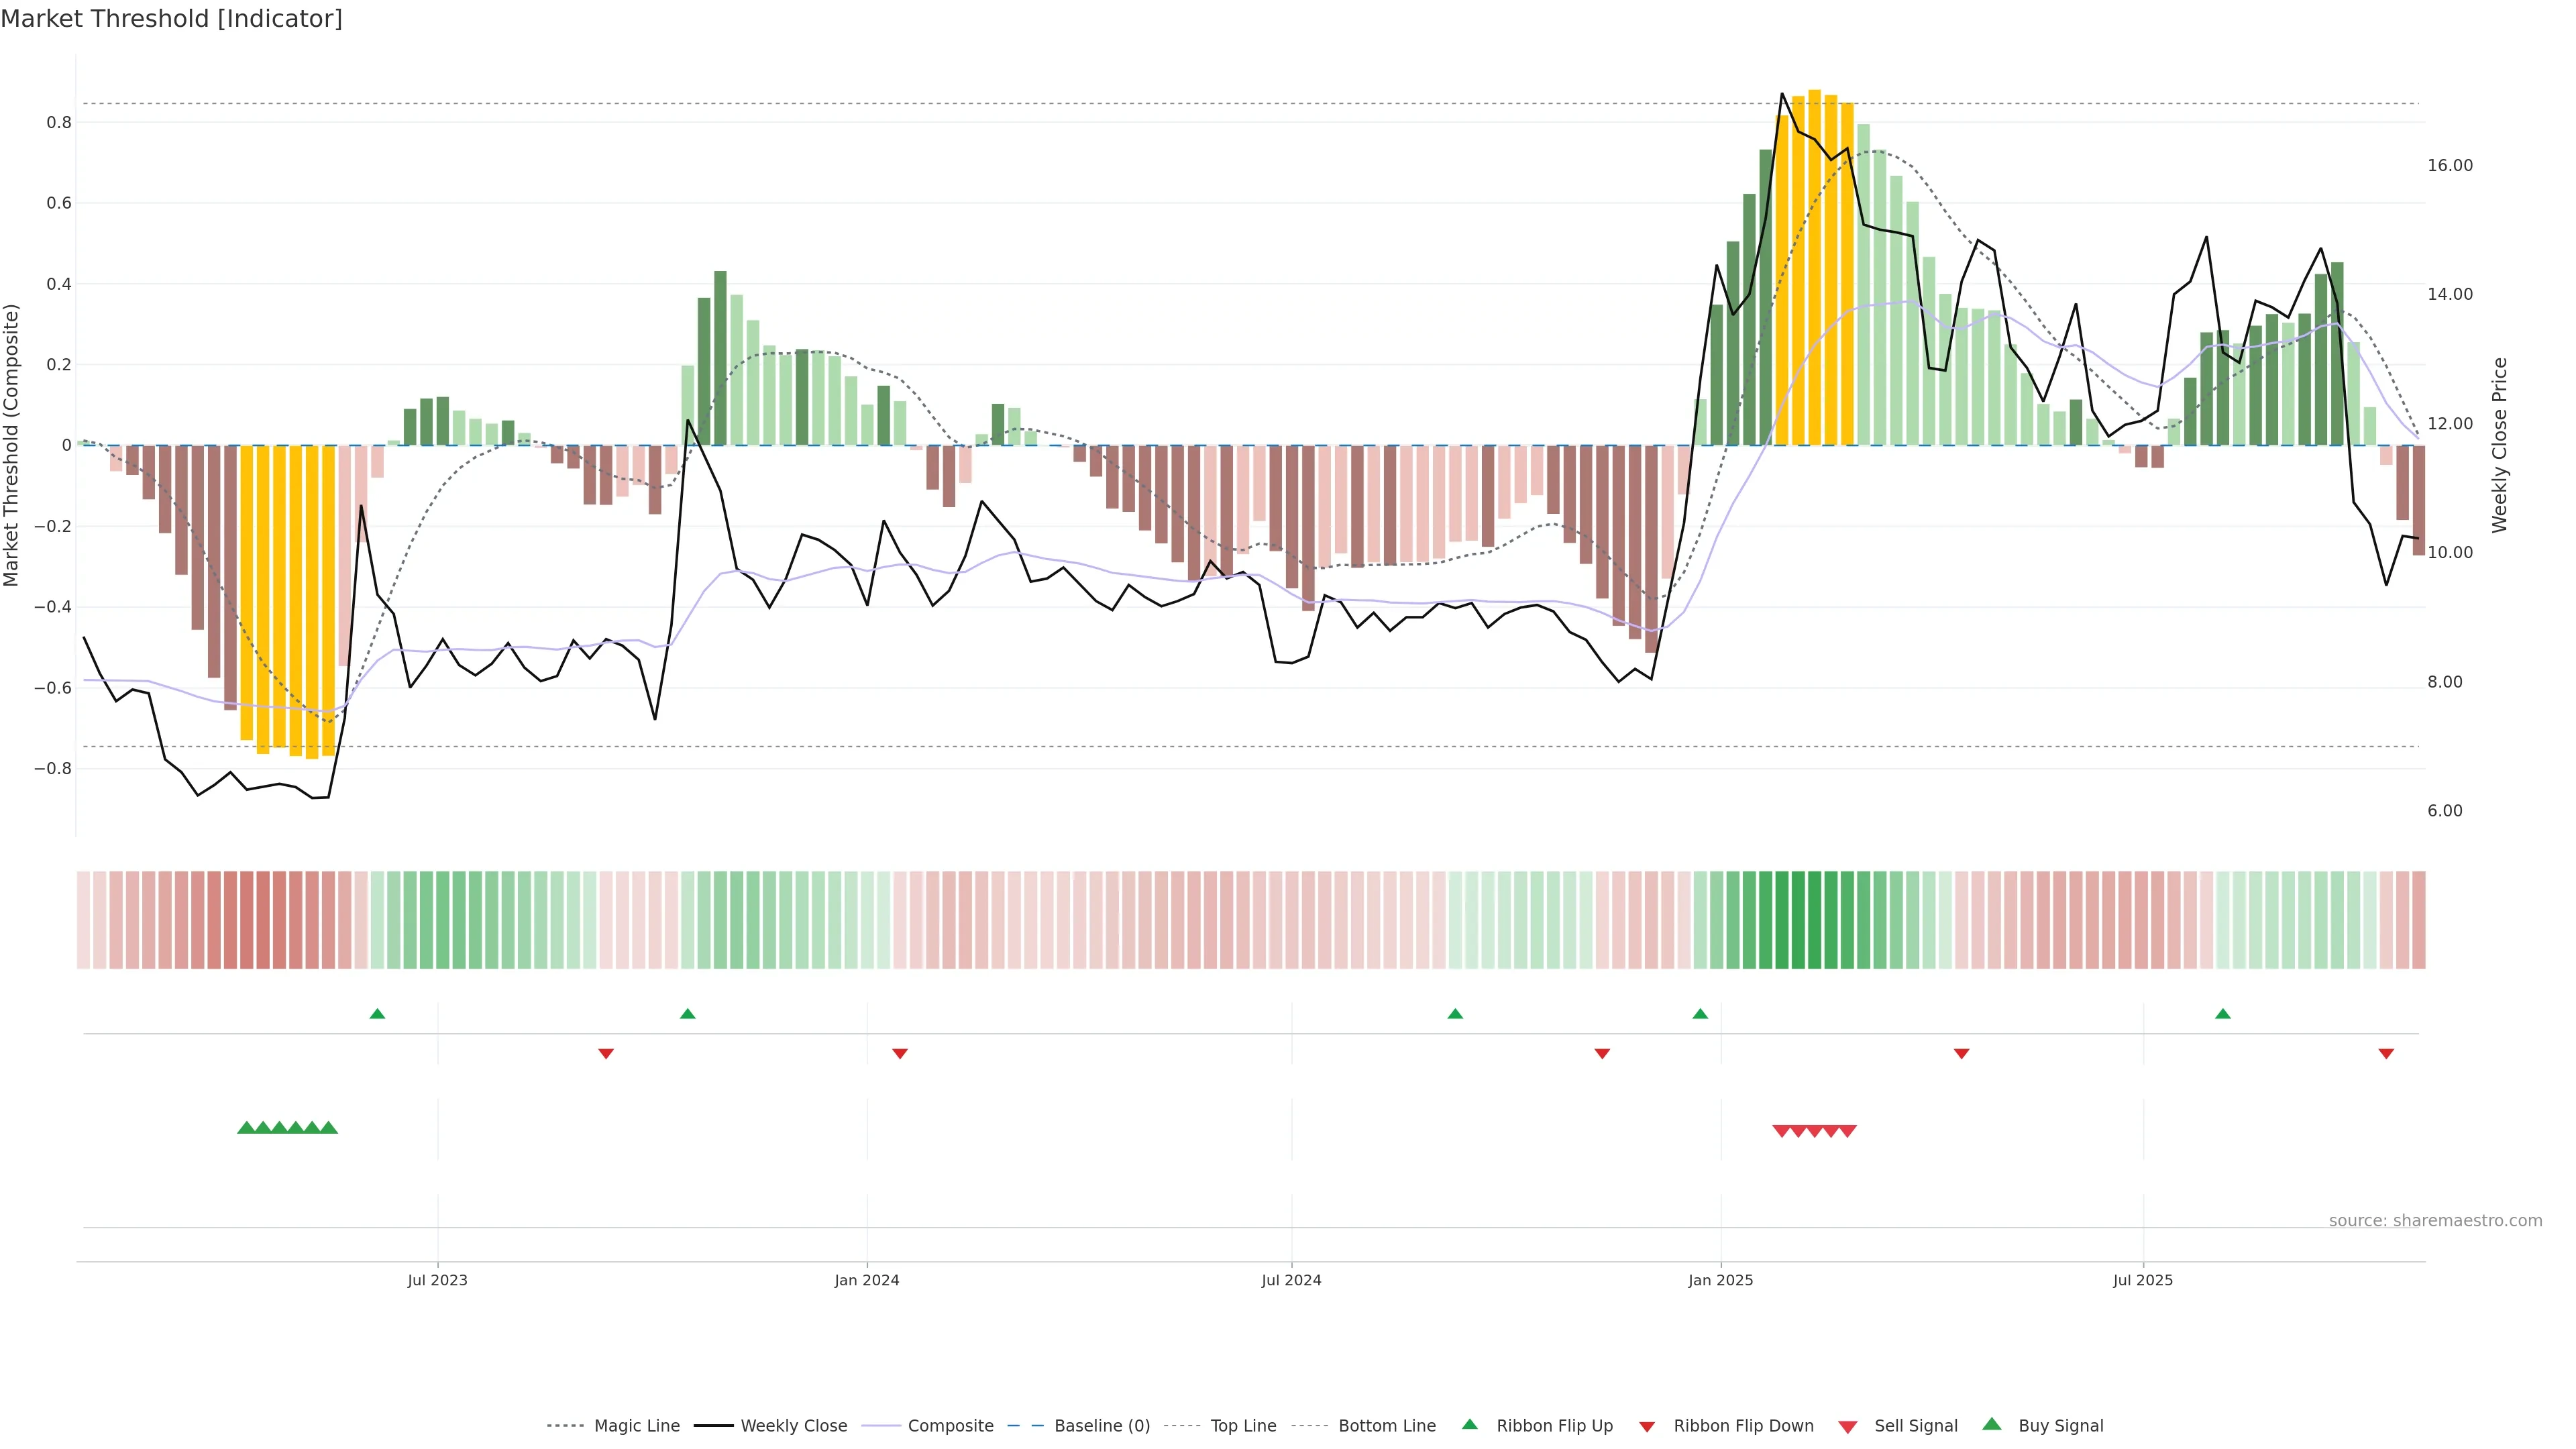Click the Sell Signal legend icon
Viewport: 2576px width, 1449px height.
pos(1847,1427)
